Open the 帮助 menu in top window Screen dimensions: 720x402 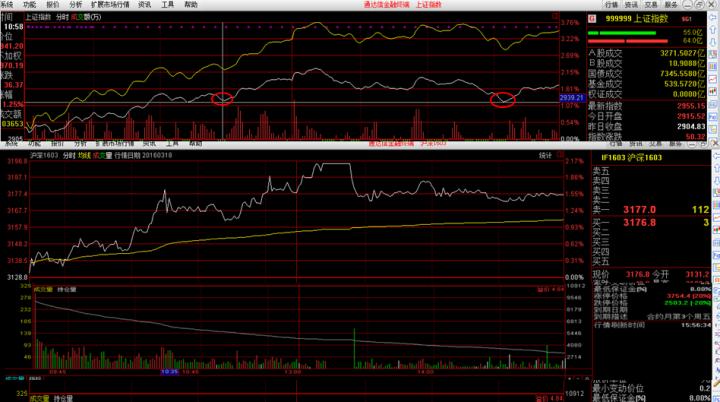(191, 5)
